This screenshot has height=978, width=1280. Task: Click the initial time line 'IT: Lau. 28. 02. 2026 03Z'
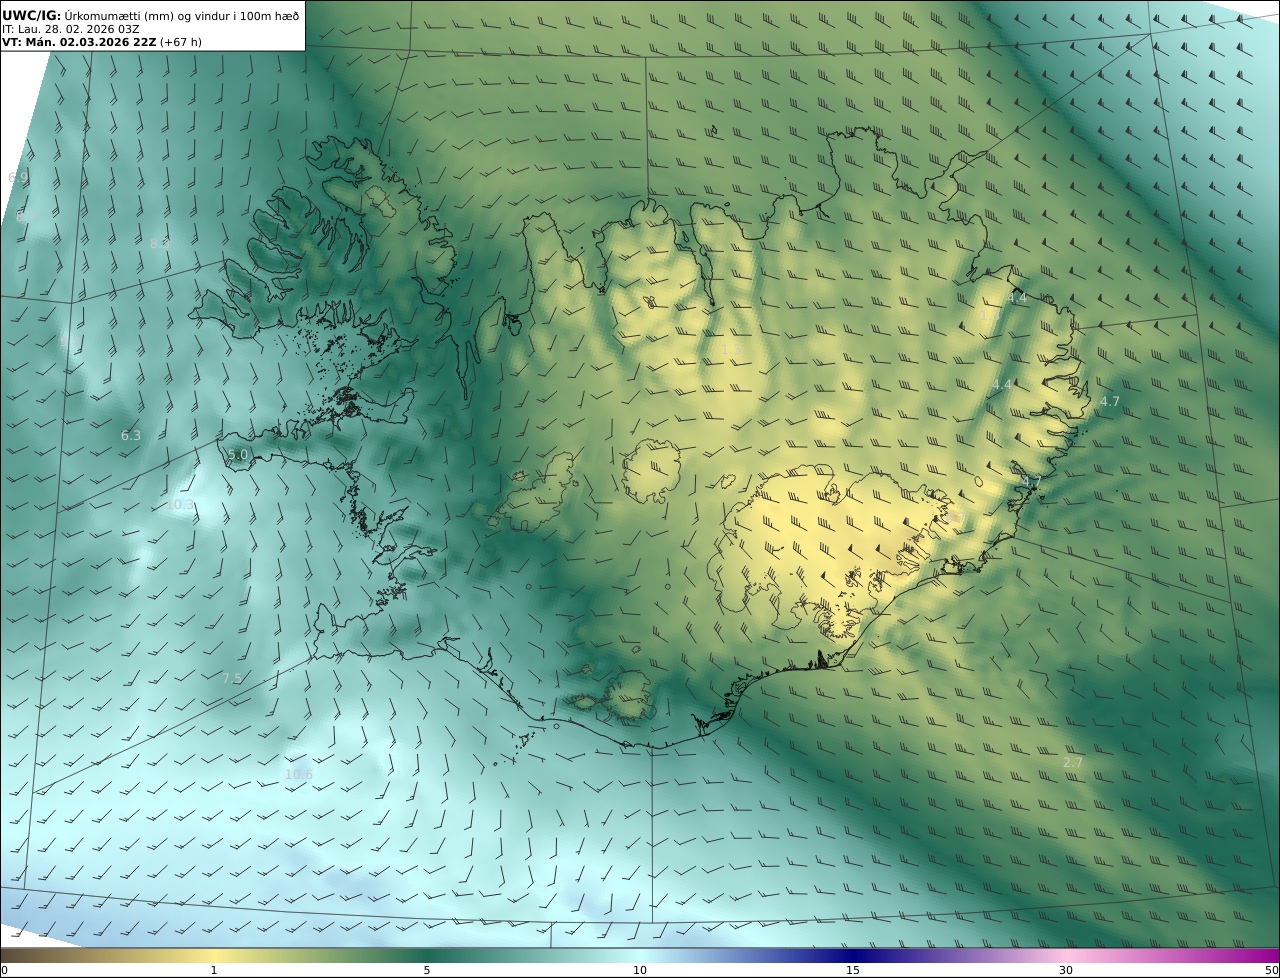coord(71,29)
